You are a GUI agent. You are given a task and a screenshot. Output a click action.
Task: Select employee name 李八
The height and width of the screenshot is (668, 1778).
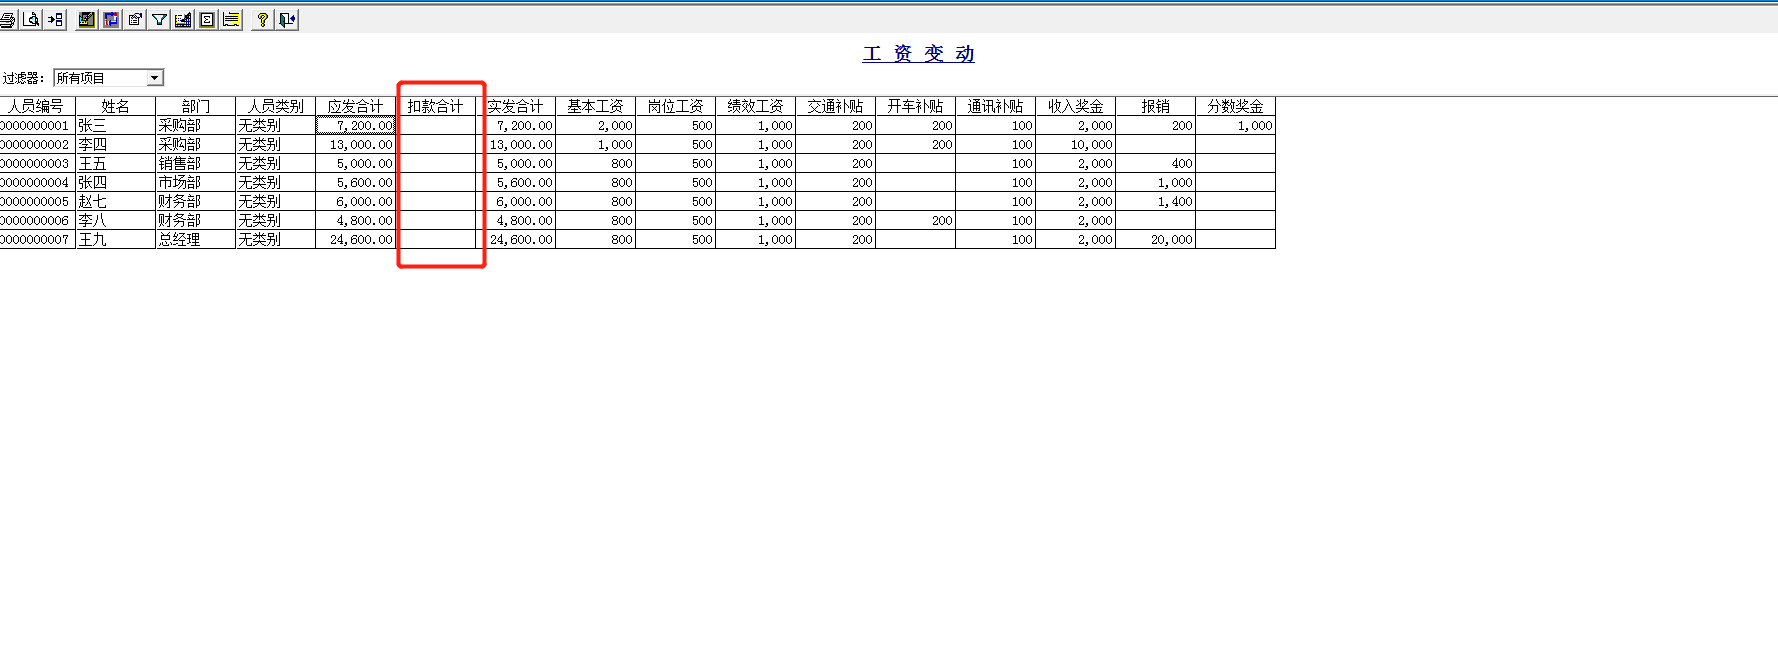pyautogui.click(x=115, y=220)
